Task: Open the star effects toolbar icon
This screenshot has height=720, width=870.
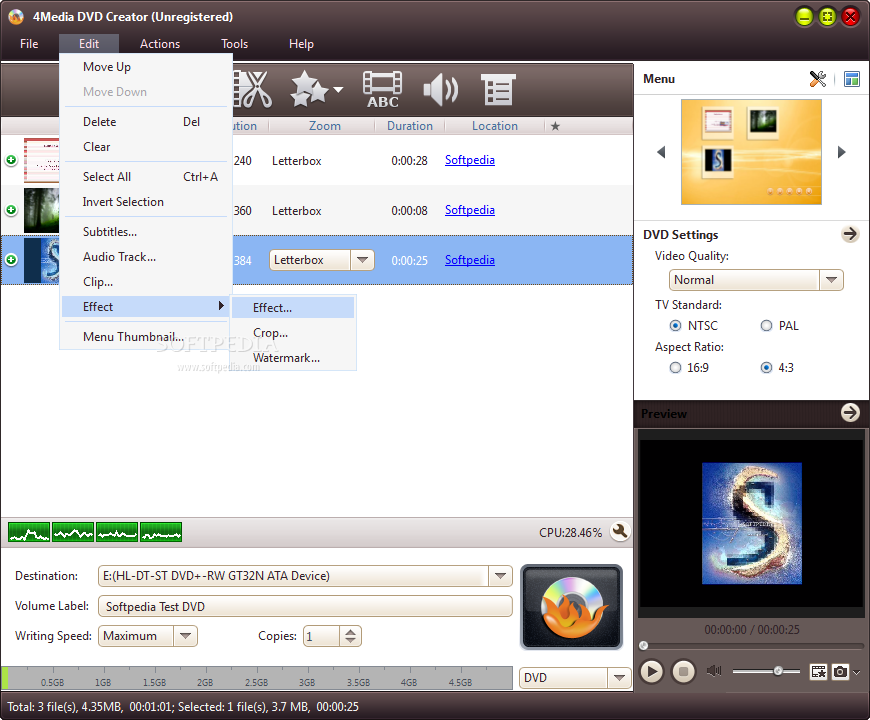Action: tap(309, 89)
